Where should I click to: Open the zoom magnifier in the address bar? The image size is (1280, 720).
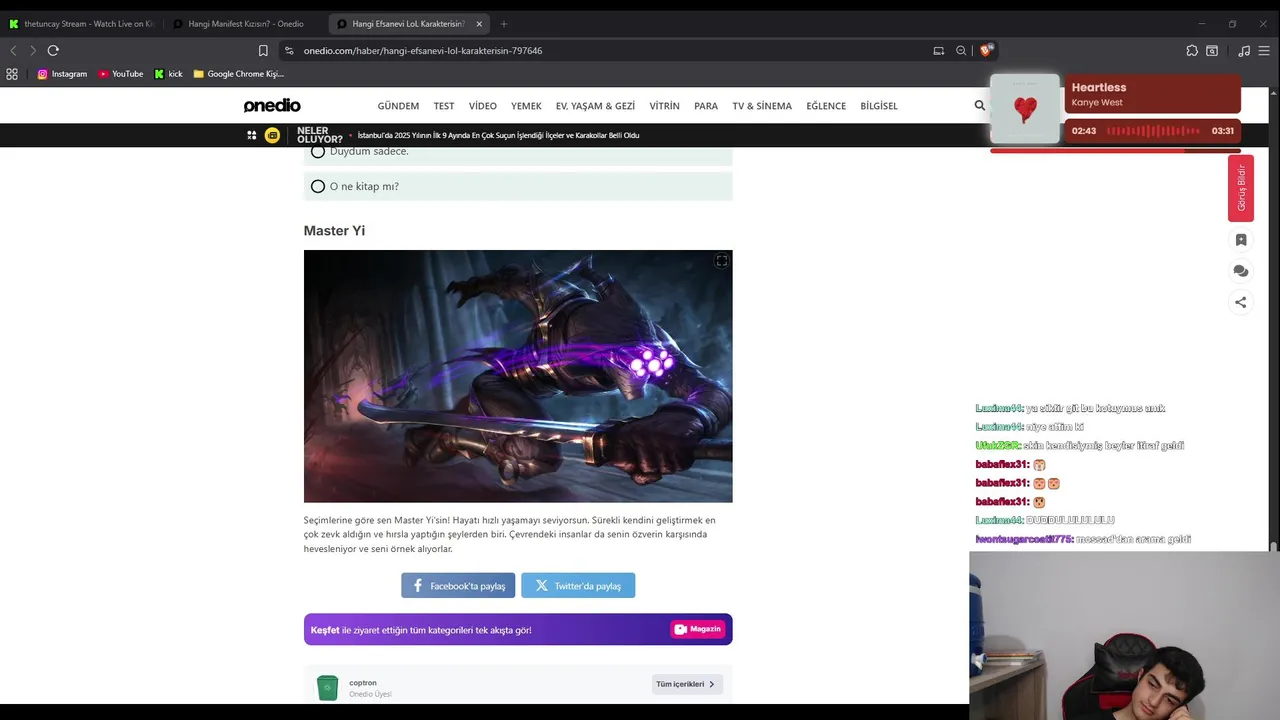point(961,50)
